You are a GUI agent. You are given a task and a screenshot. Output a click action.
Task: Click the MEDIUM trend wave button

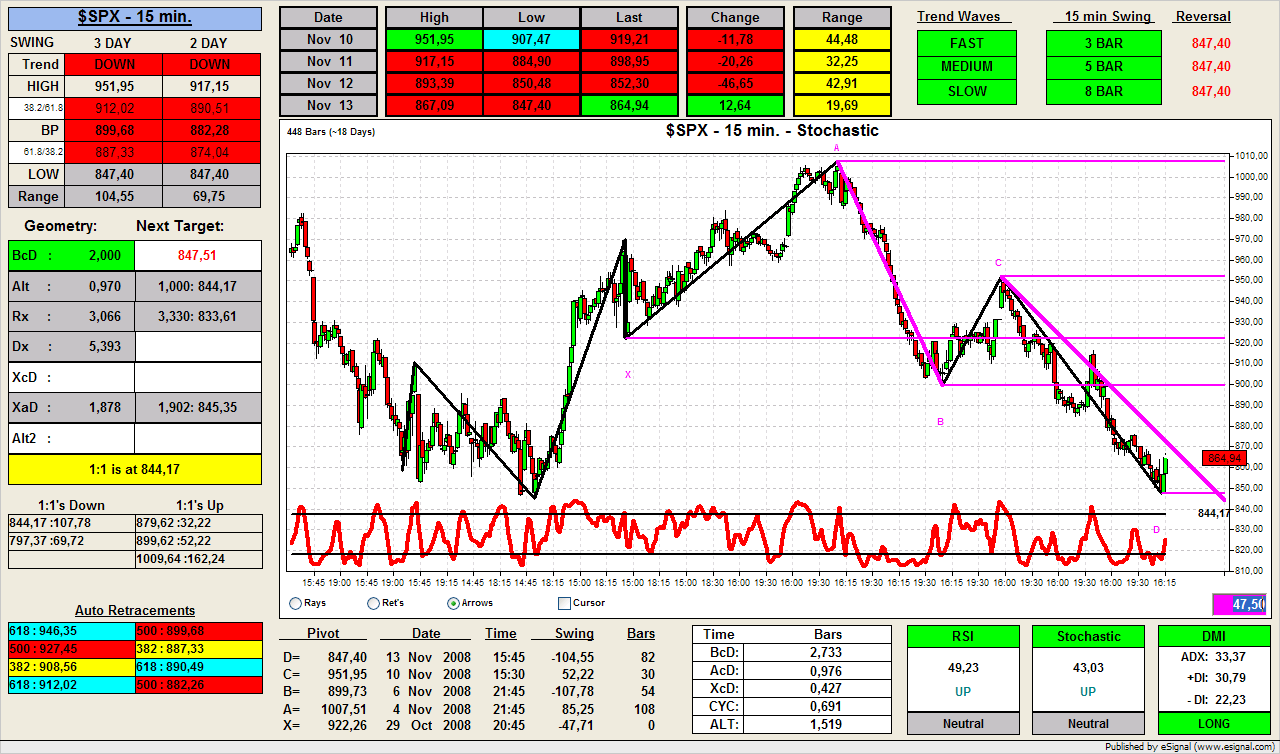[x=966, y=67]
